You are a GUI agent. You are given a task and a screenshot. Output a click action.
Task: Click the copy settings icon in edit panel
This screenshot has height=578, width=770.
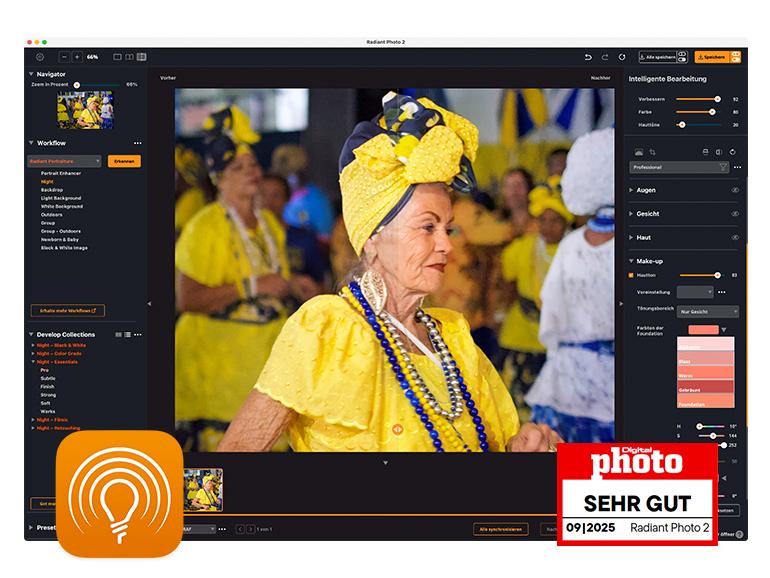click(x=706, y=152)
